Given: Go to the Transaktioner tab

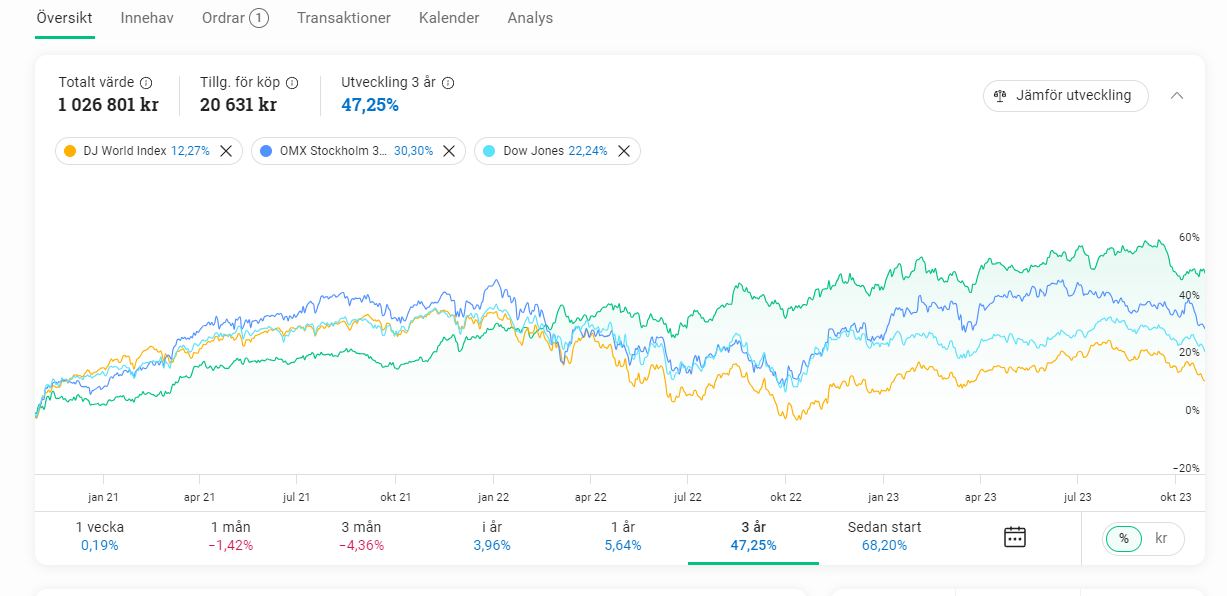Looking at the screenshot, I should point(344,18).
